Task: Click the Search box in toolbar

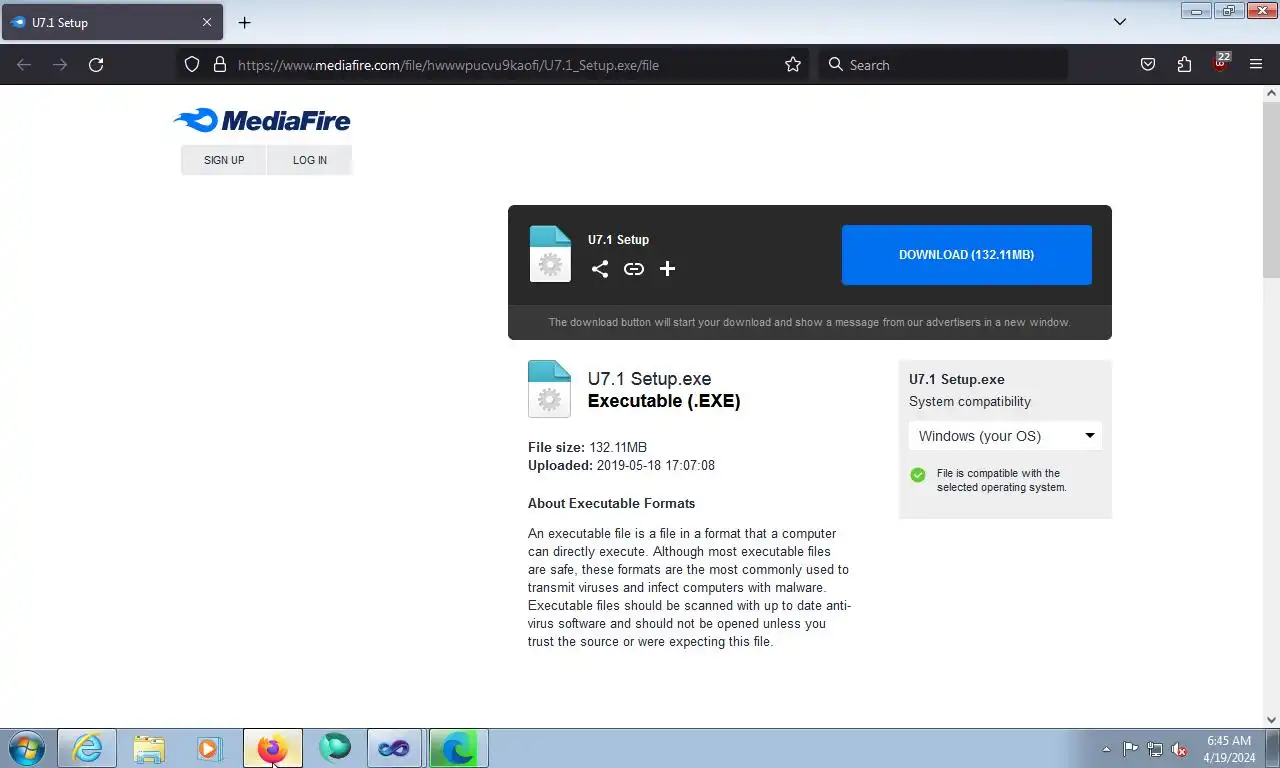Action: (943, 65)
